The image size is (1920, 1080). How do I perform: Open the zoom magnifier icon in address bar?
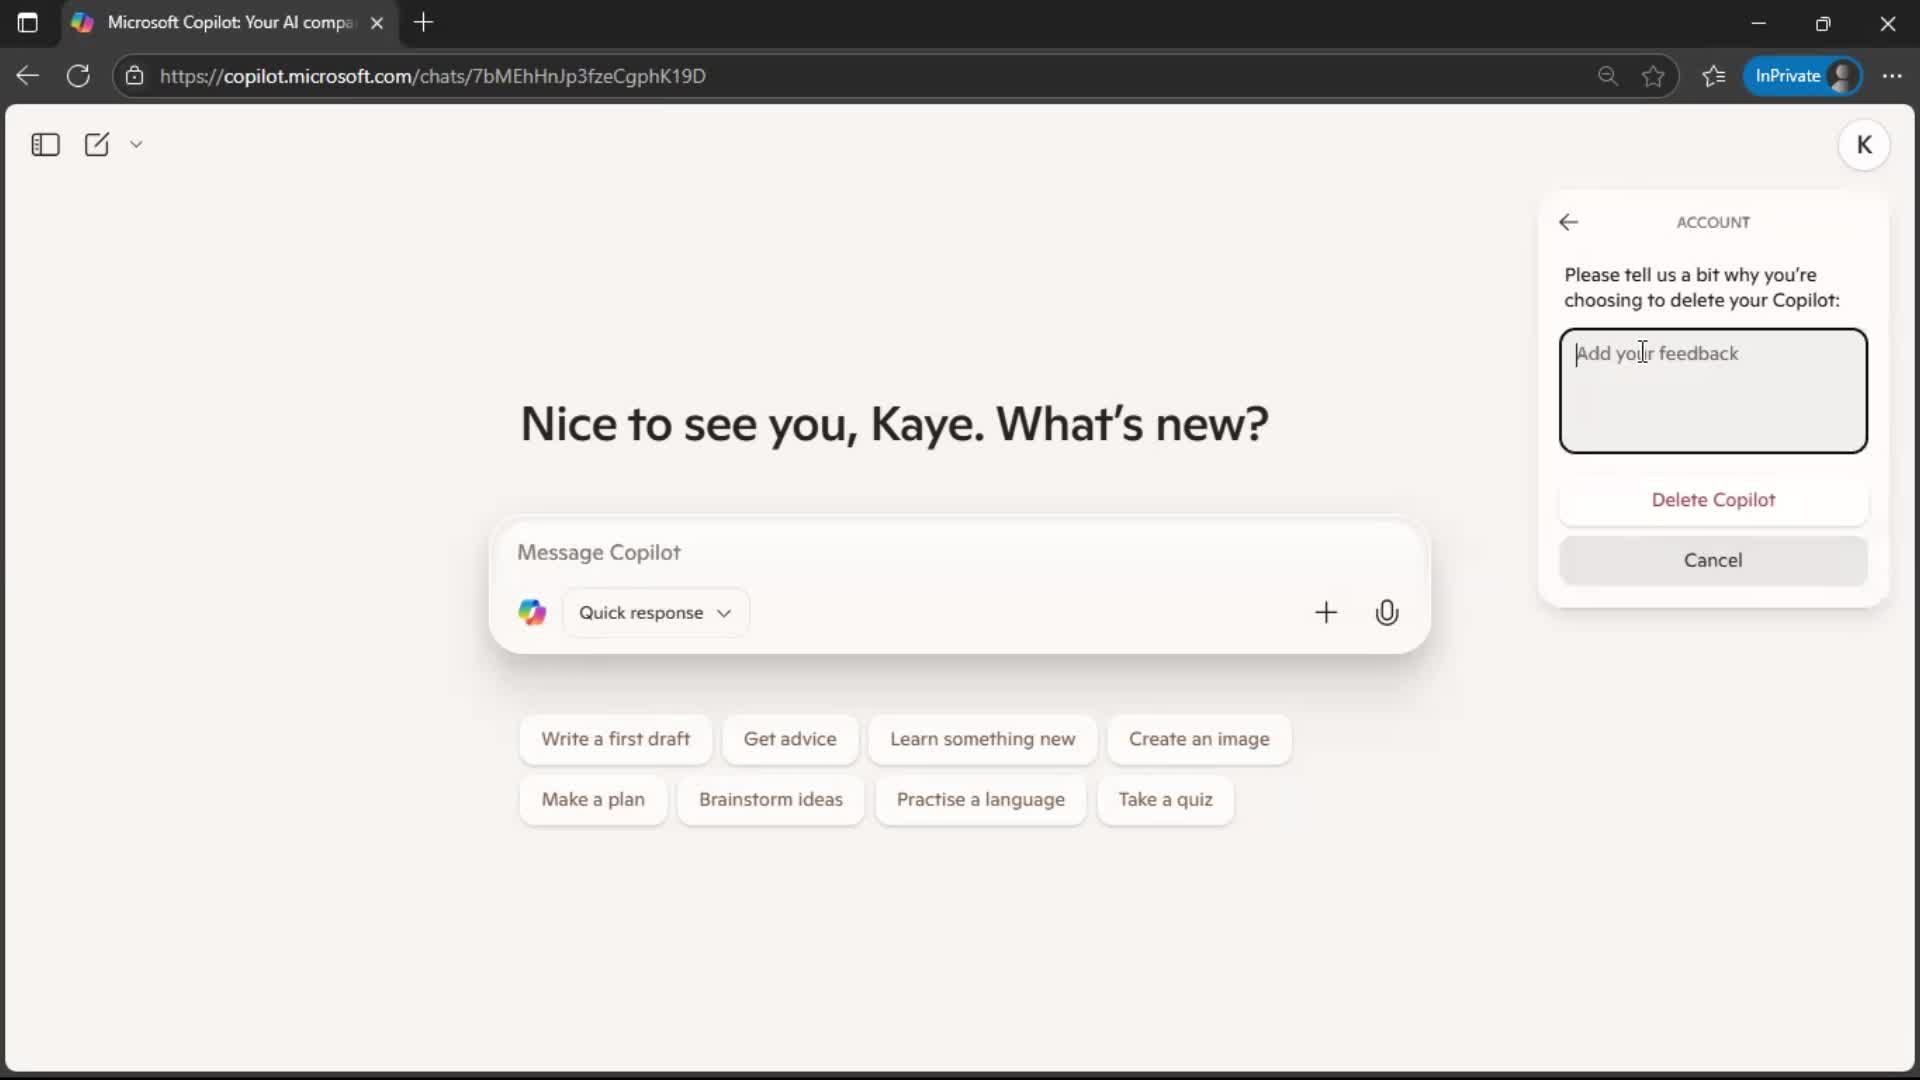[1607, 76]
